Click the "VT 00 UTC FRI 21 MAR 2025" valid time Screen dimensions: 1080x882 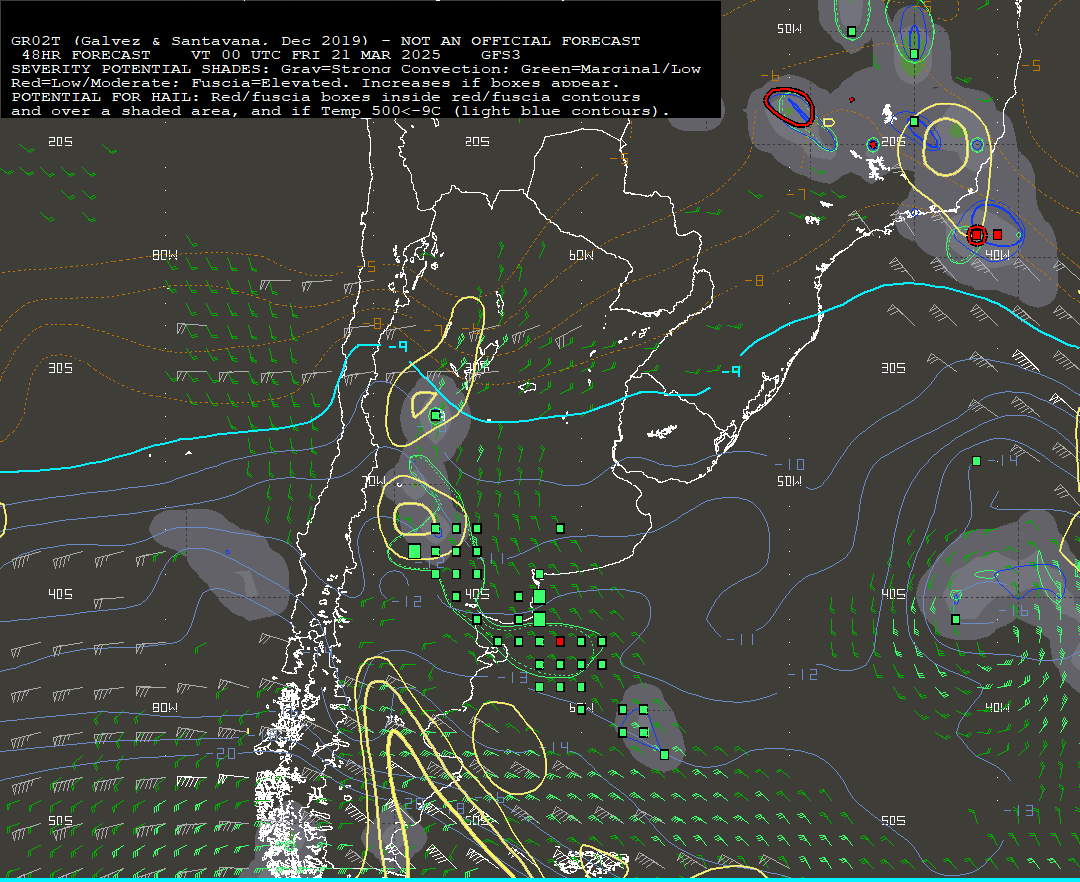(x=315, y=55)
